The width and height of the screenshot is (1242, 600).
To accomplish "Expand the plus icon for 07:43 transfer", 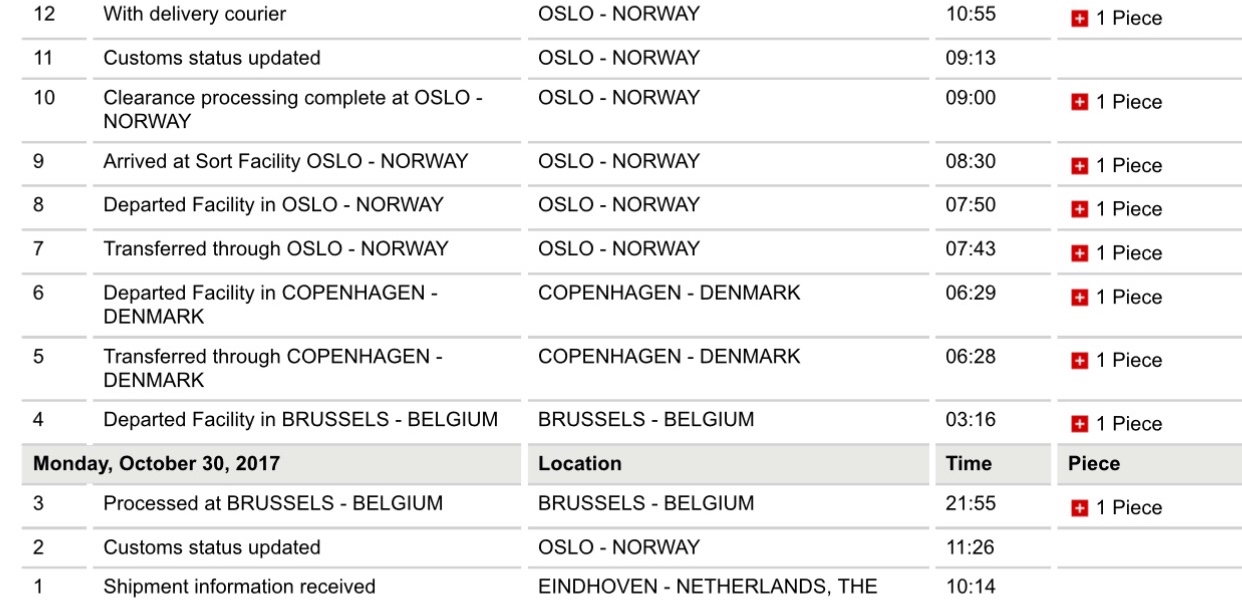I will tap(1081, 254).
